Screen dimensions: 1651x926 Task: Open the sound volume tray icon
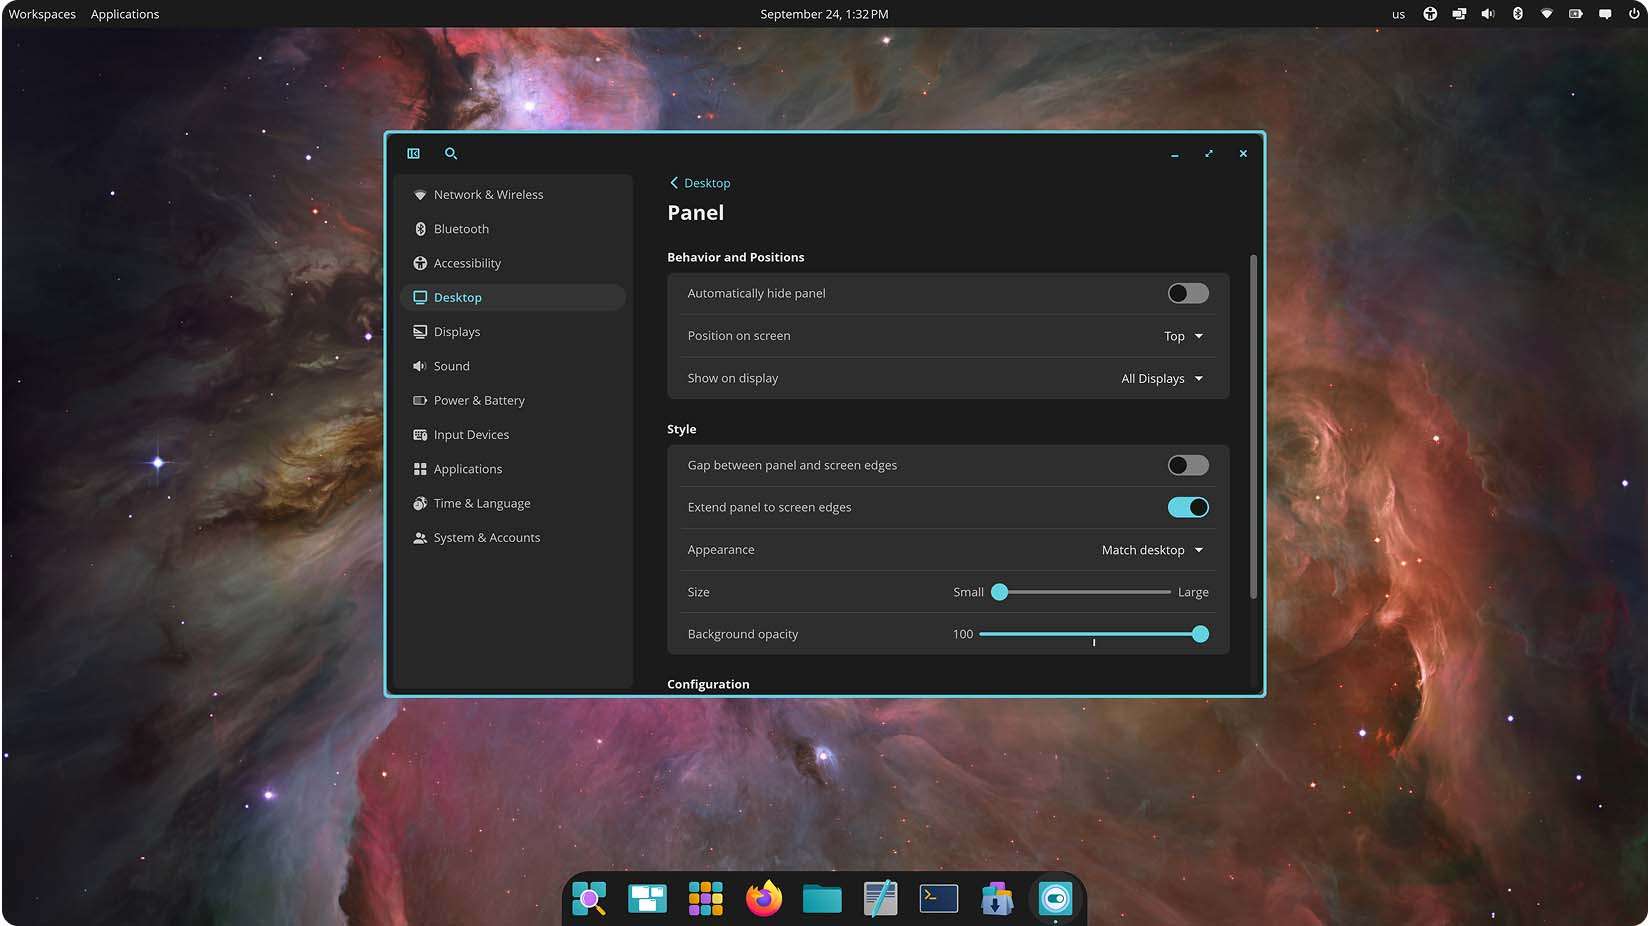(1488, 14)
